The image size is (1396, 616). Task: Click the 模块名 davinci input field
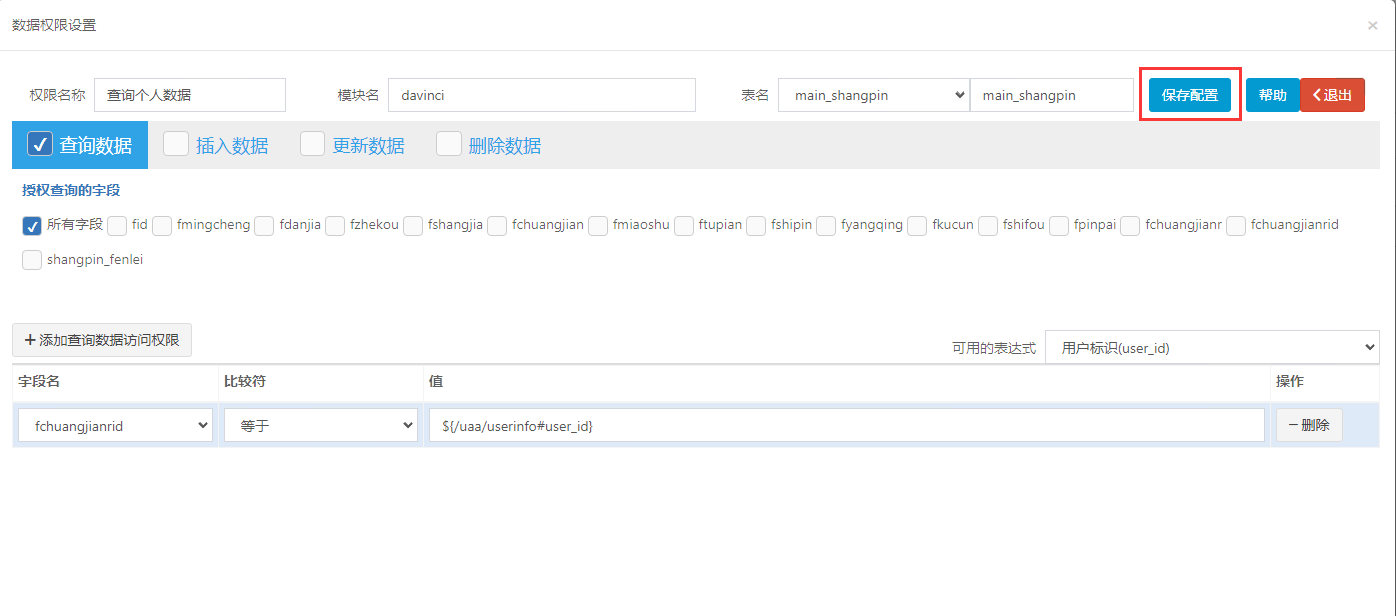pyautogui.click(x=542, y=95)
